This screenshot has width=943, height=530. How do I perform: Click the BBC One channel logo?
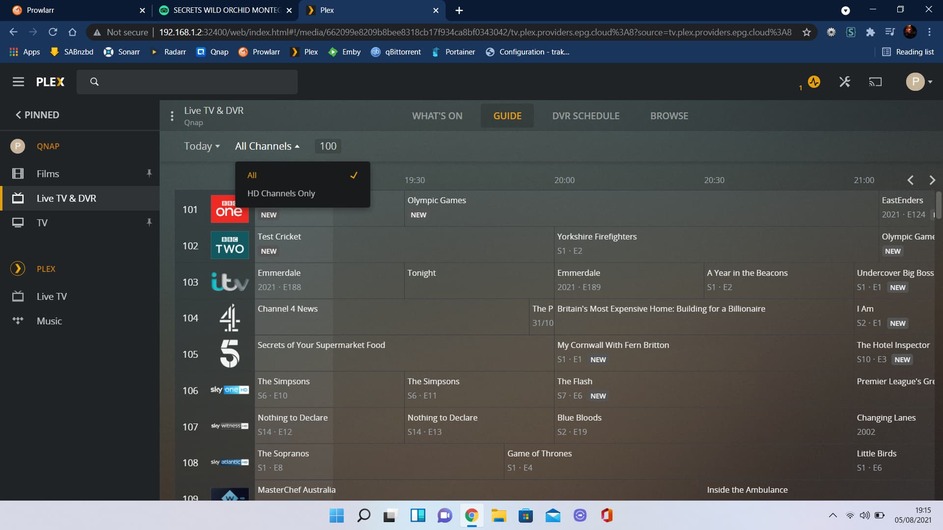(230, 209)
